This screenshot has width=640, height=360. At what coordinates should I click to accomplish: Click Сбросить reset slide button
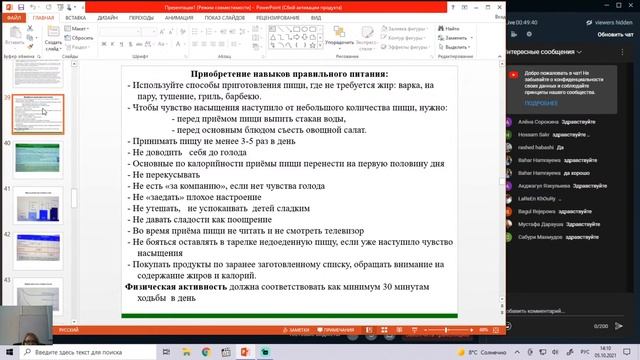pyautogui.click(x=79, y=38)
